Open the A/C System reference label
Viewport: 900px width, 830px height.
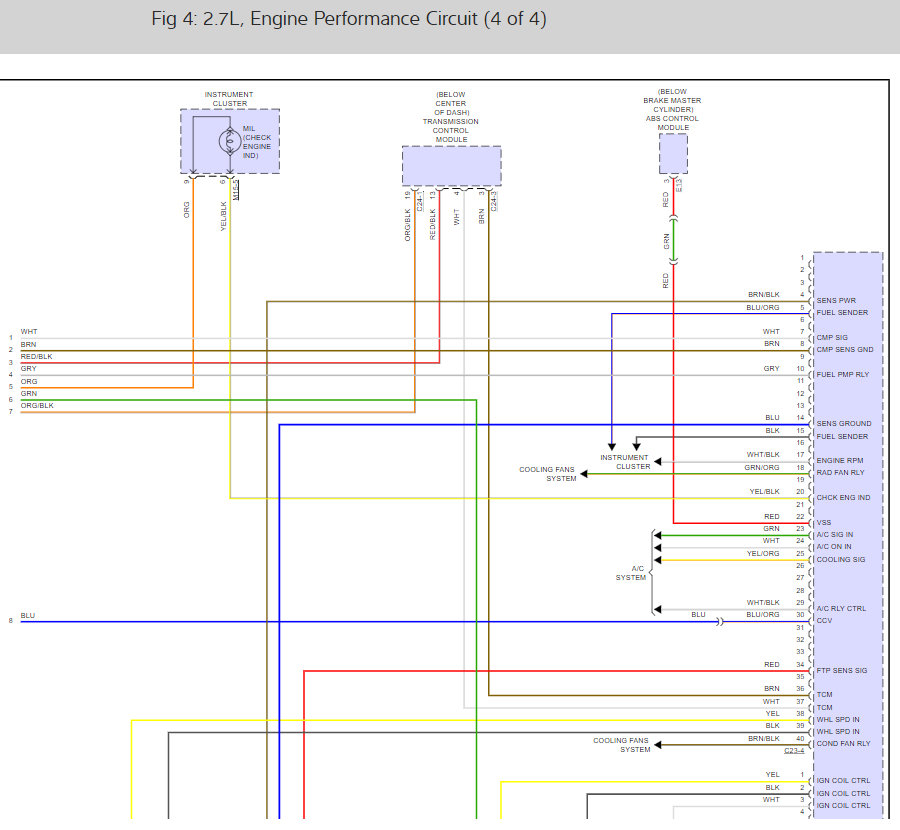pyautogui.click(x=631, y=572)
